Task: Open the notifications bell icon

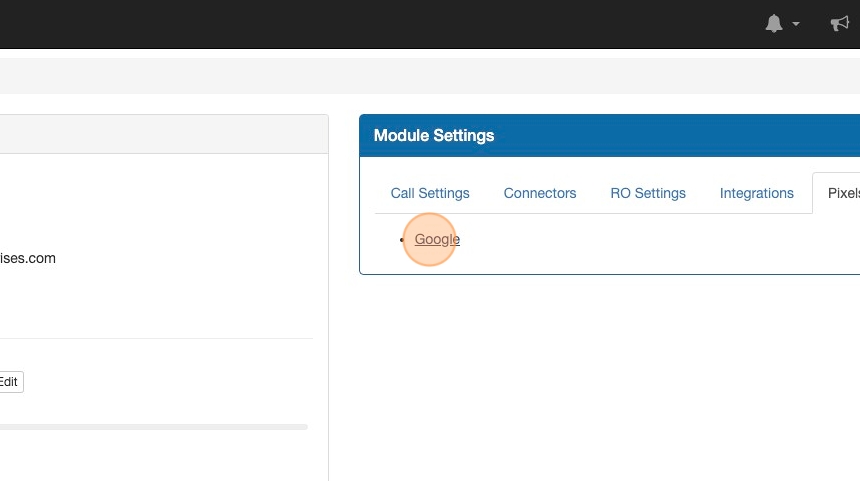Action: pyautogui.click(x=774, y=24)
